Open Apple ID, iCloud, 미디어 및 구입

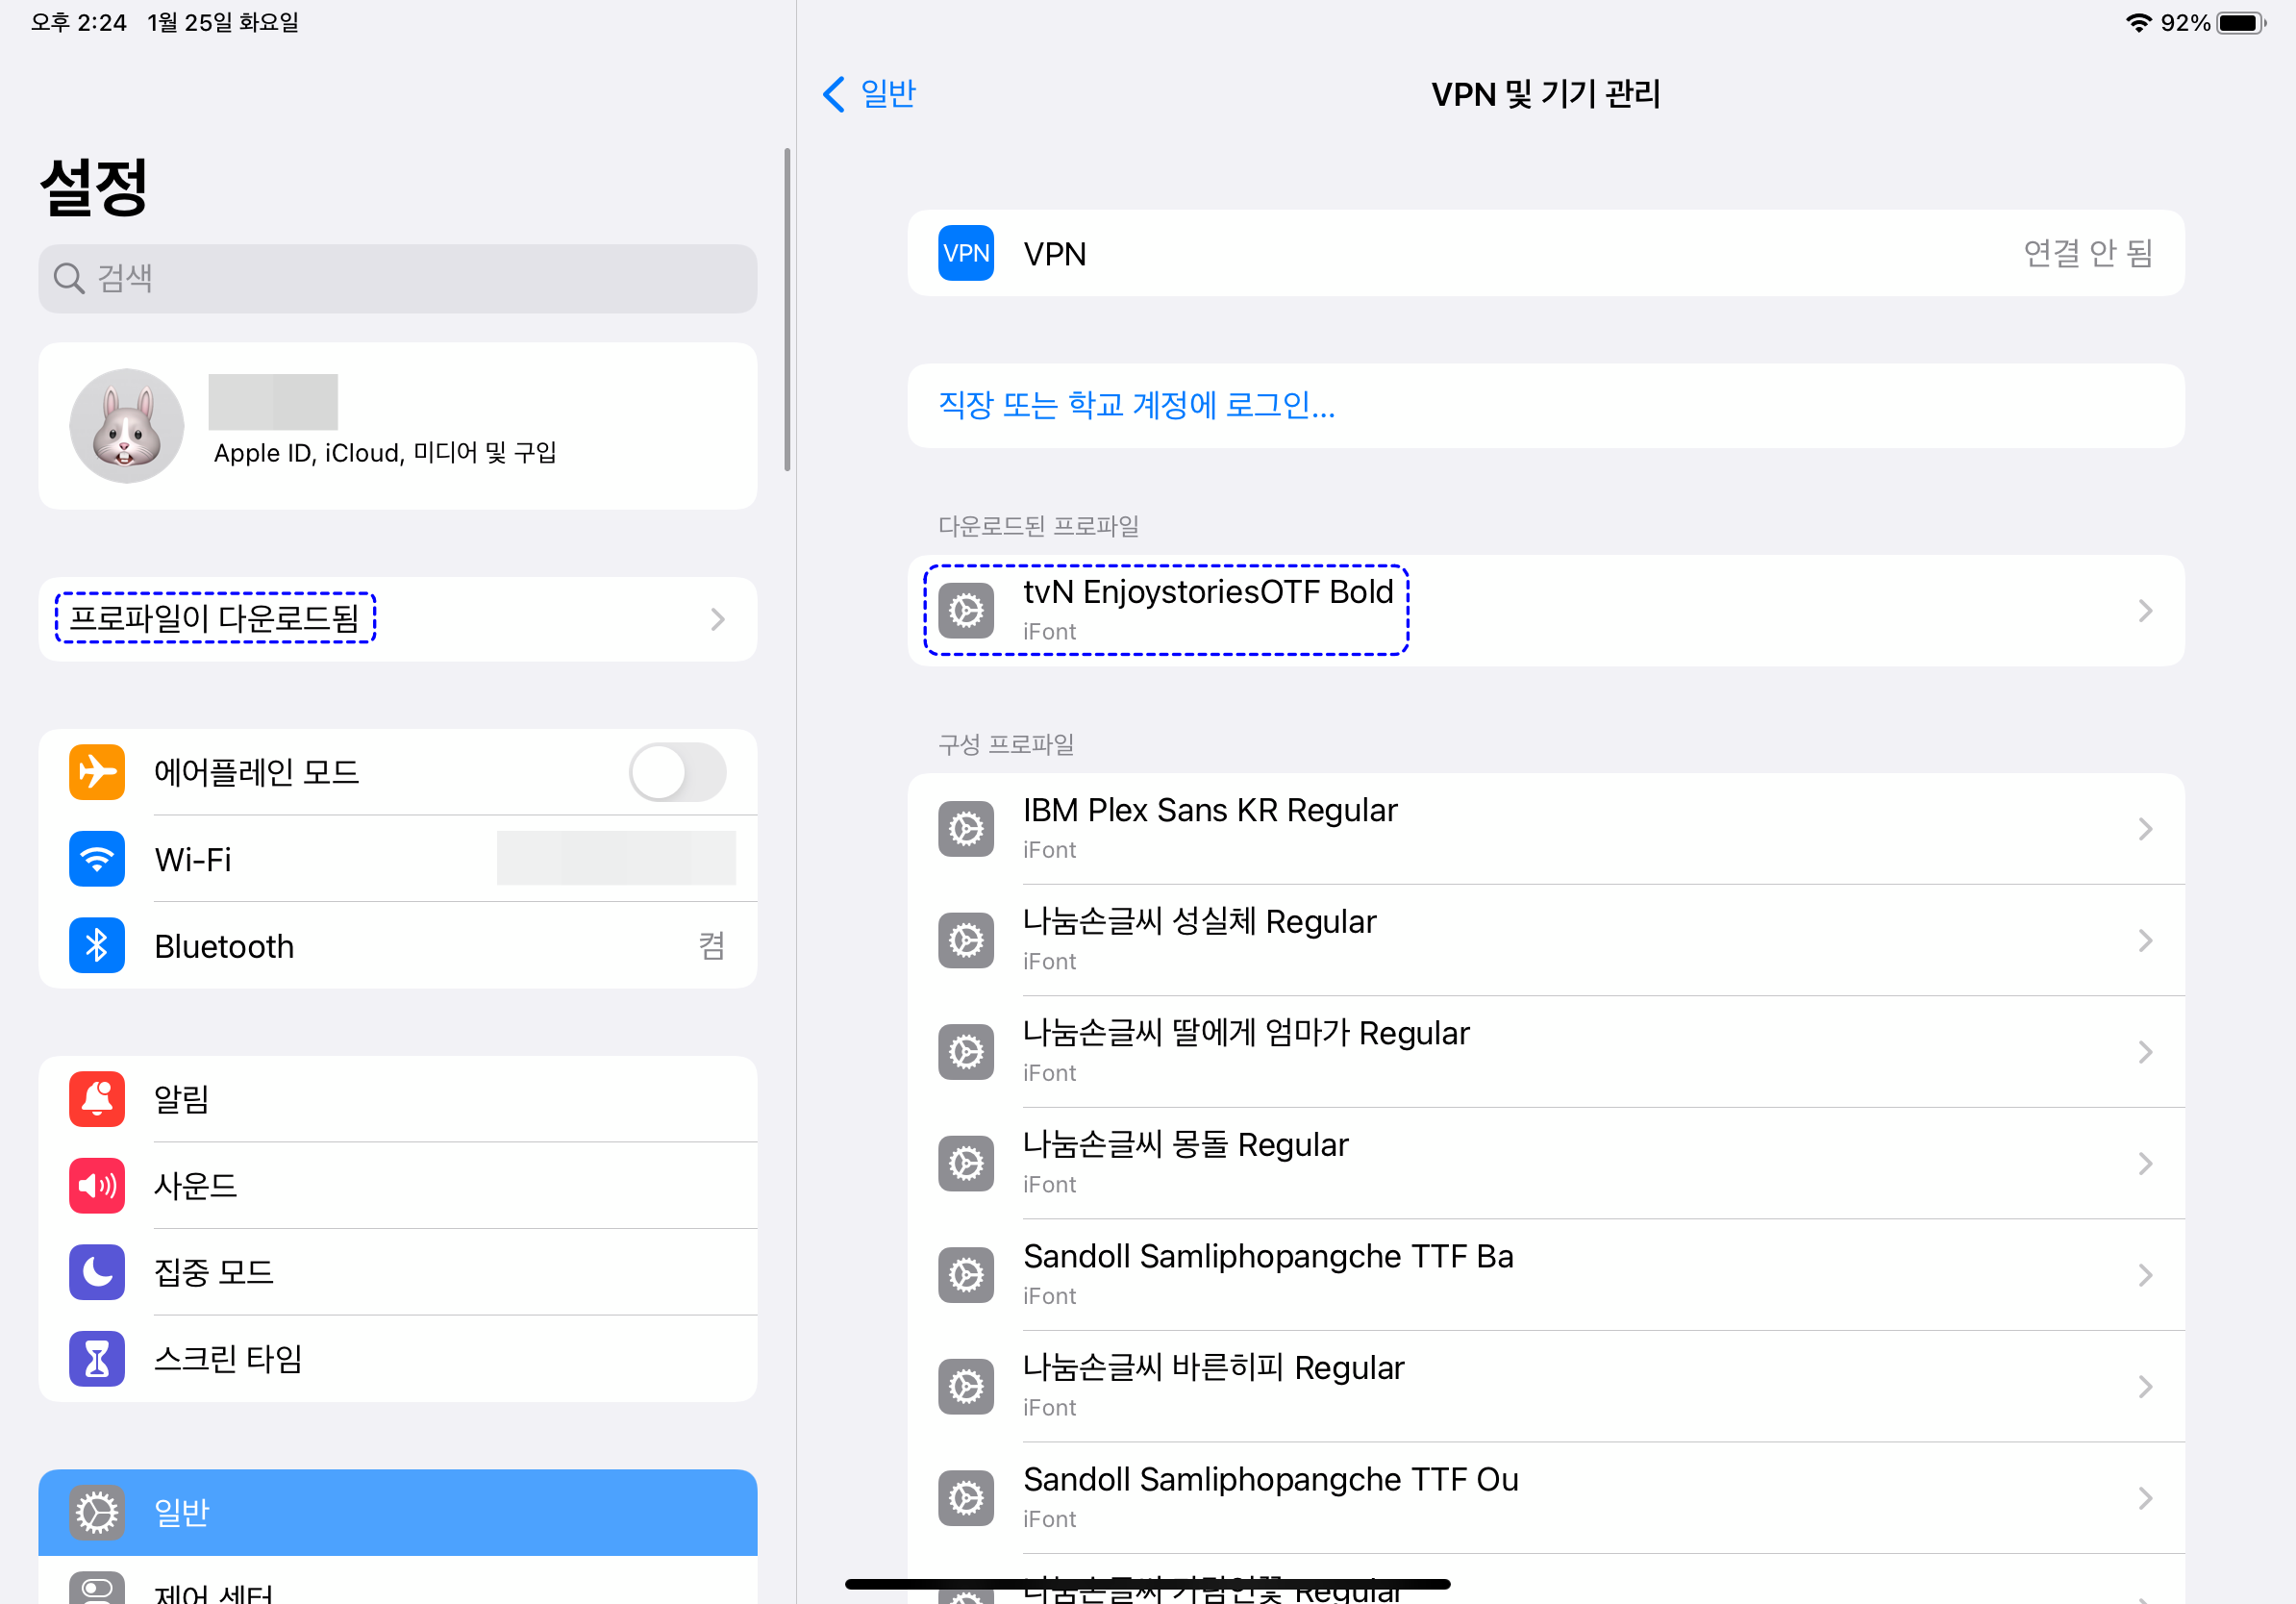point(398,426)
